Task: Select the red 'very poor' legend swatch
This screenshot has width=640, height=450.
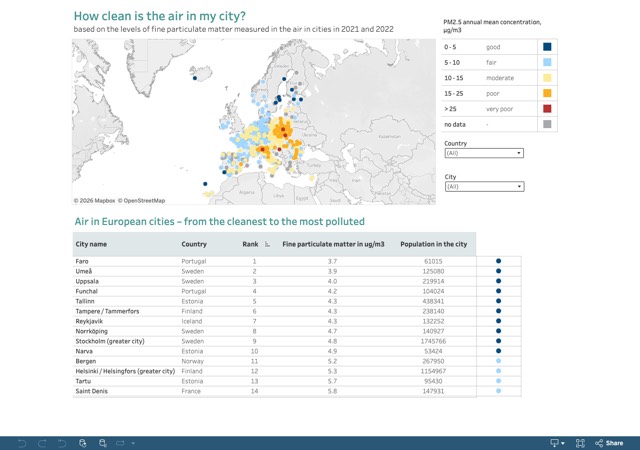Action: click(x=547, y=109)
